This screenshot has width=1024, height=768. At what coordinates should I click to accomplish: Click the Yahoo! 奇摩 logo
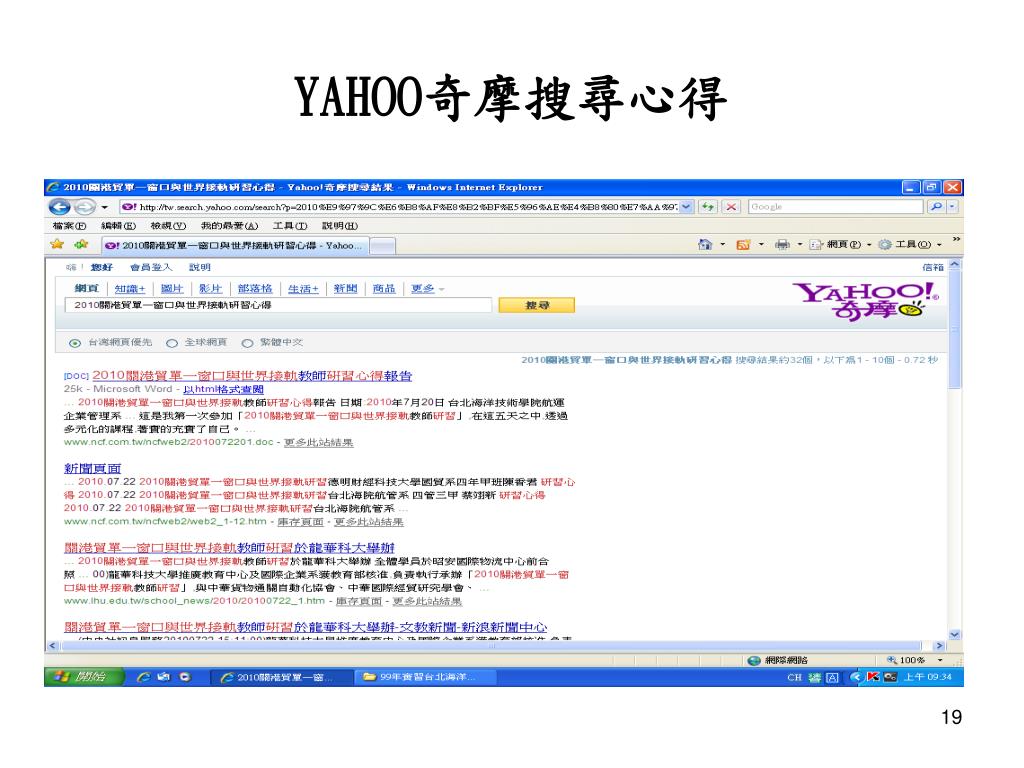tap(865, 301)
